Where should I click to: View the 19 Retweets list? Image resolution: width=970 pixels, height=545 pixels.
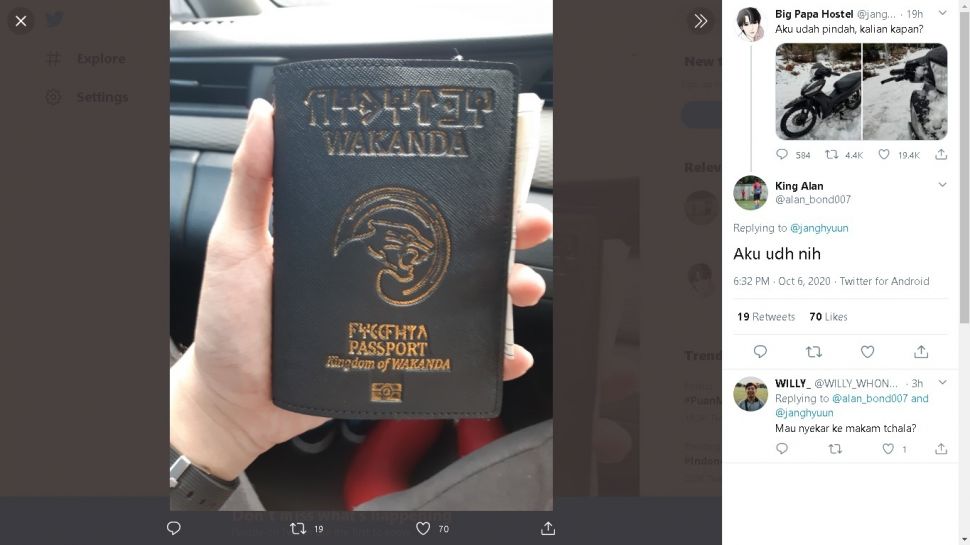click(x=766, y=317)
